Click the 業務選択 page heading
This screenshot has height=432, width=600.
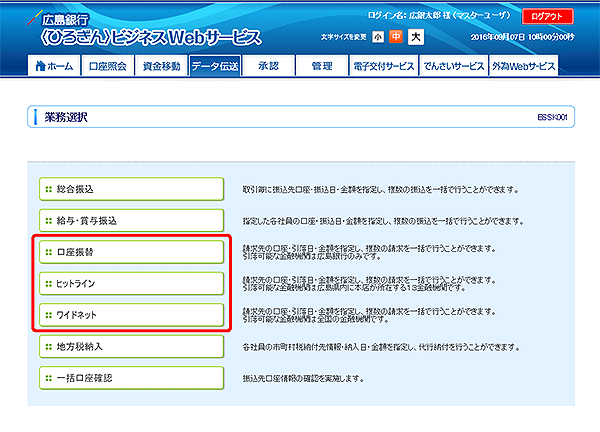pos(66,117)
